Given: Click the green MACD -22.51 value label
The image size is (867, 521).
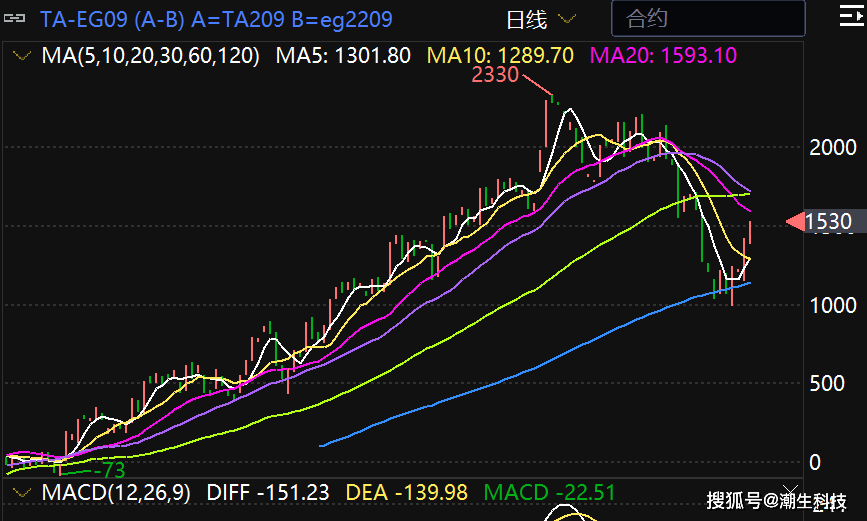Looking at the screenshot, I should coord(549,492).
